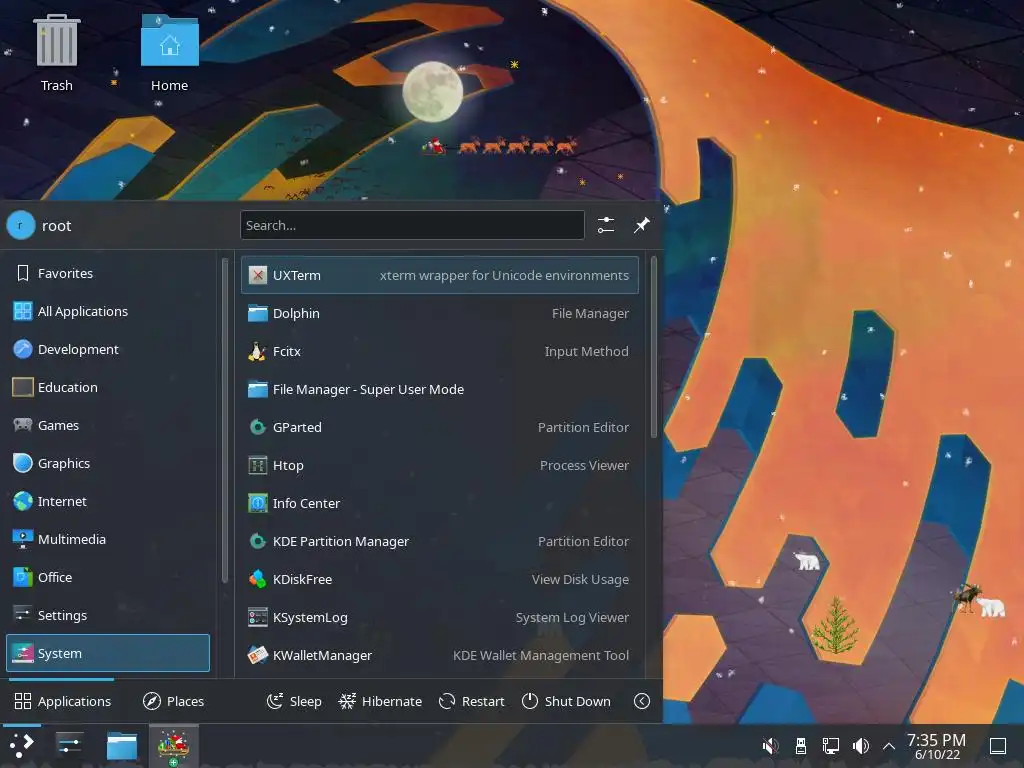Launch the KSystemLog icon

click(x=258, y=617)
